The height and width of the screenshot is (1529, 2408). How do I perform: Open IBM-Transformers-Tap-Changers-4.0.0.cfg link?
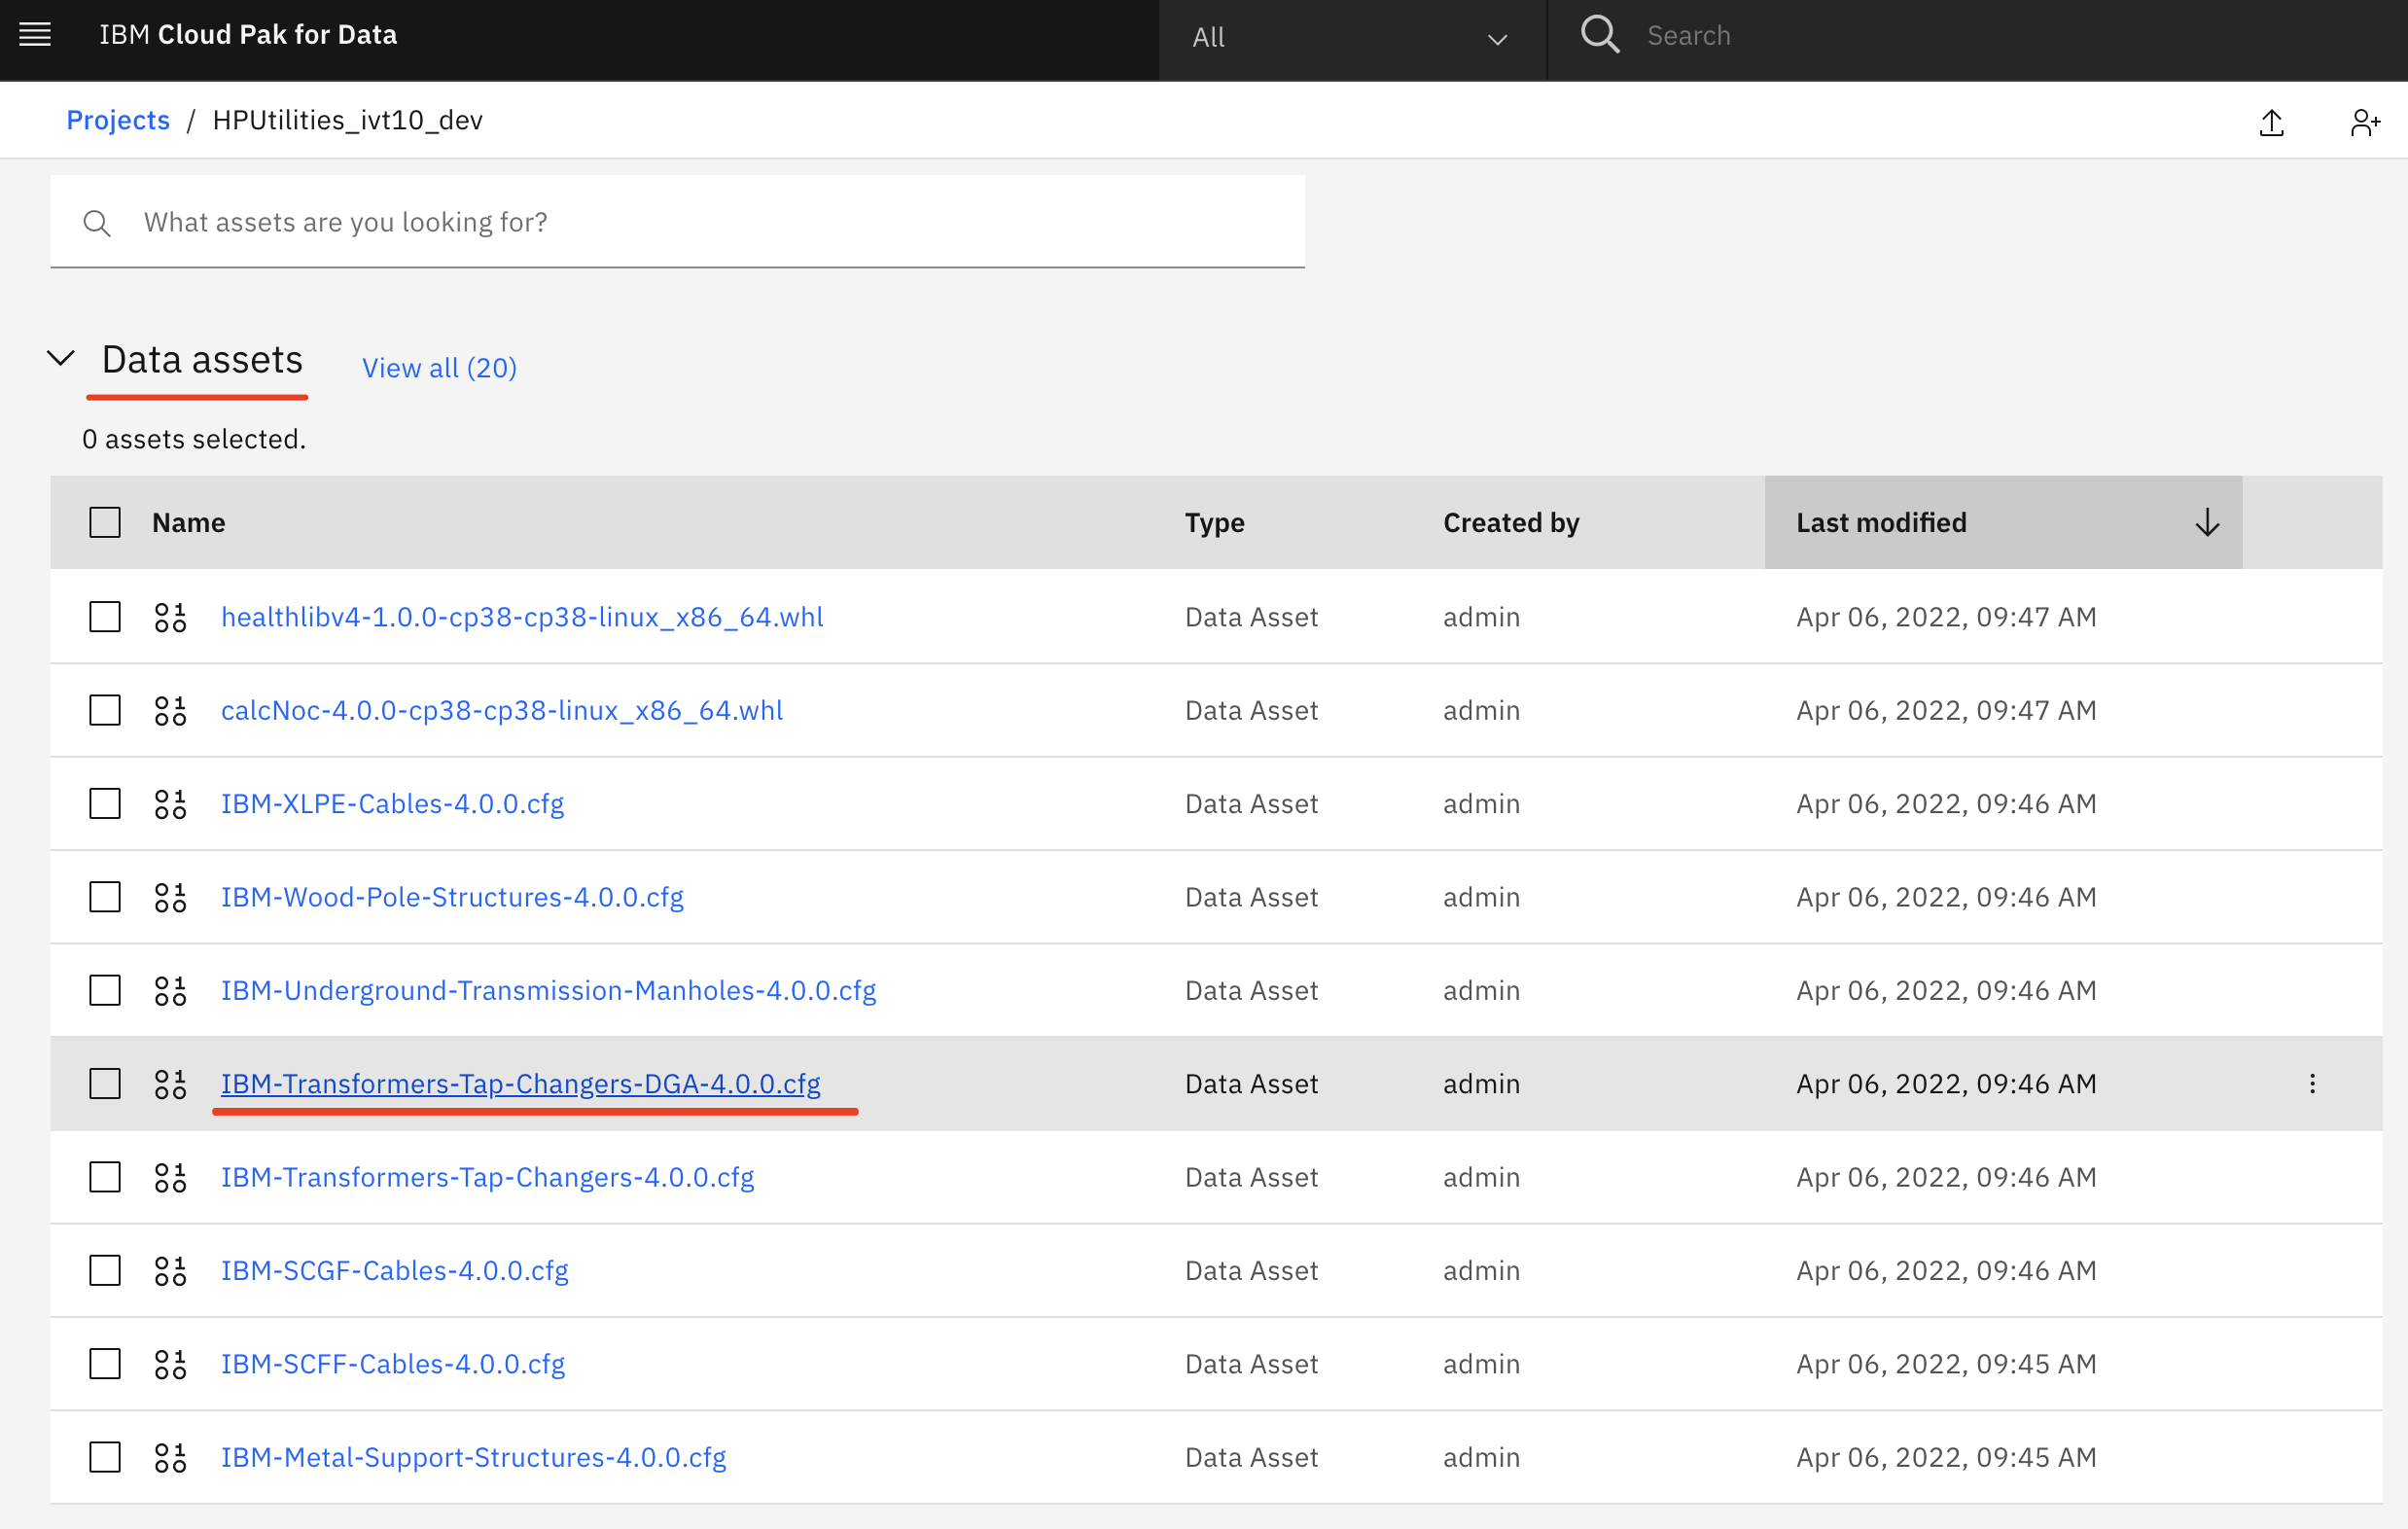click(x=487, y=1177)
